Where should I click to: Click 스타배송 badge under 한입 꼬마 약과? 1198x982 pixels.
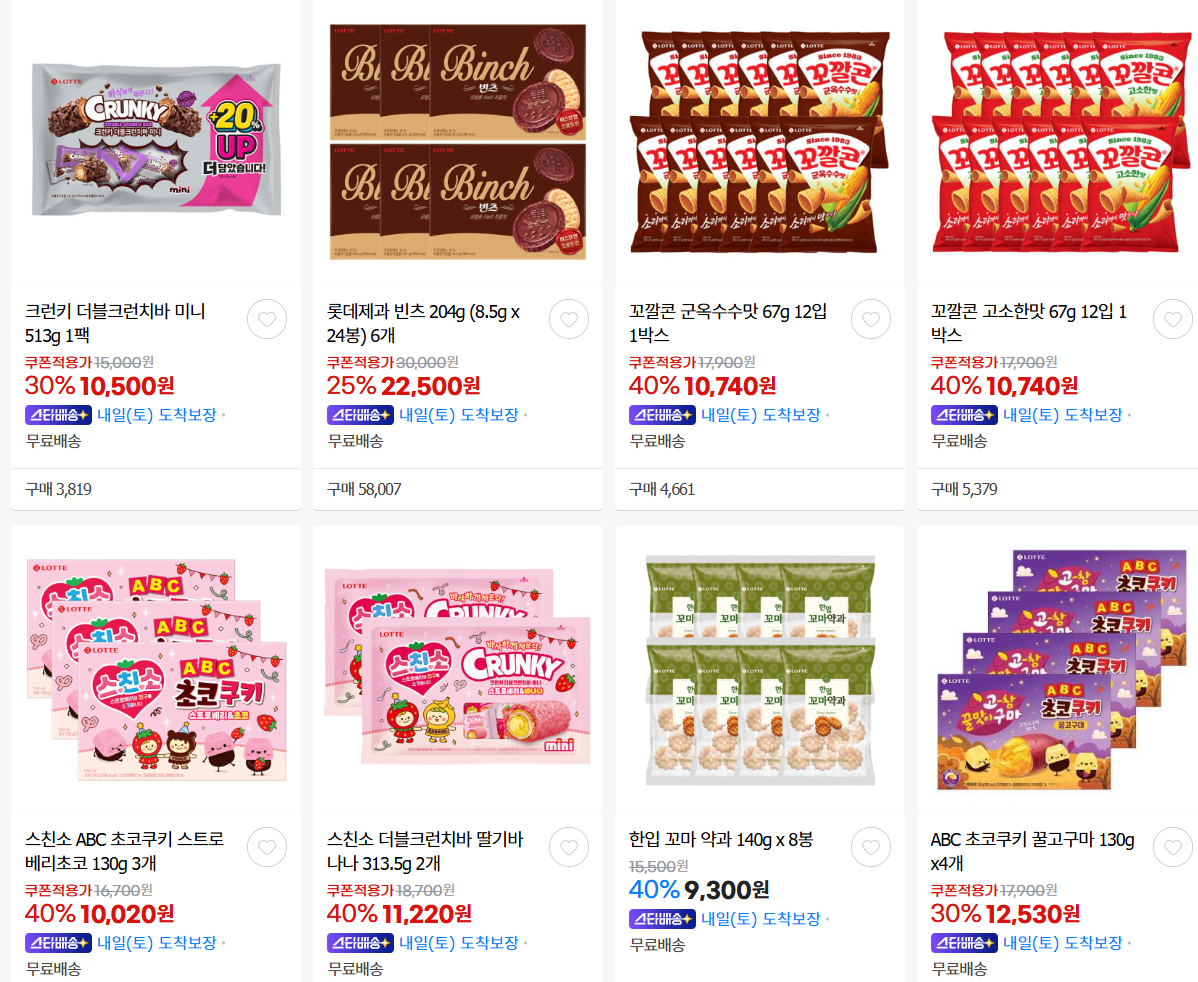[x=662, y=919]
